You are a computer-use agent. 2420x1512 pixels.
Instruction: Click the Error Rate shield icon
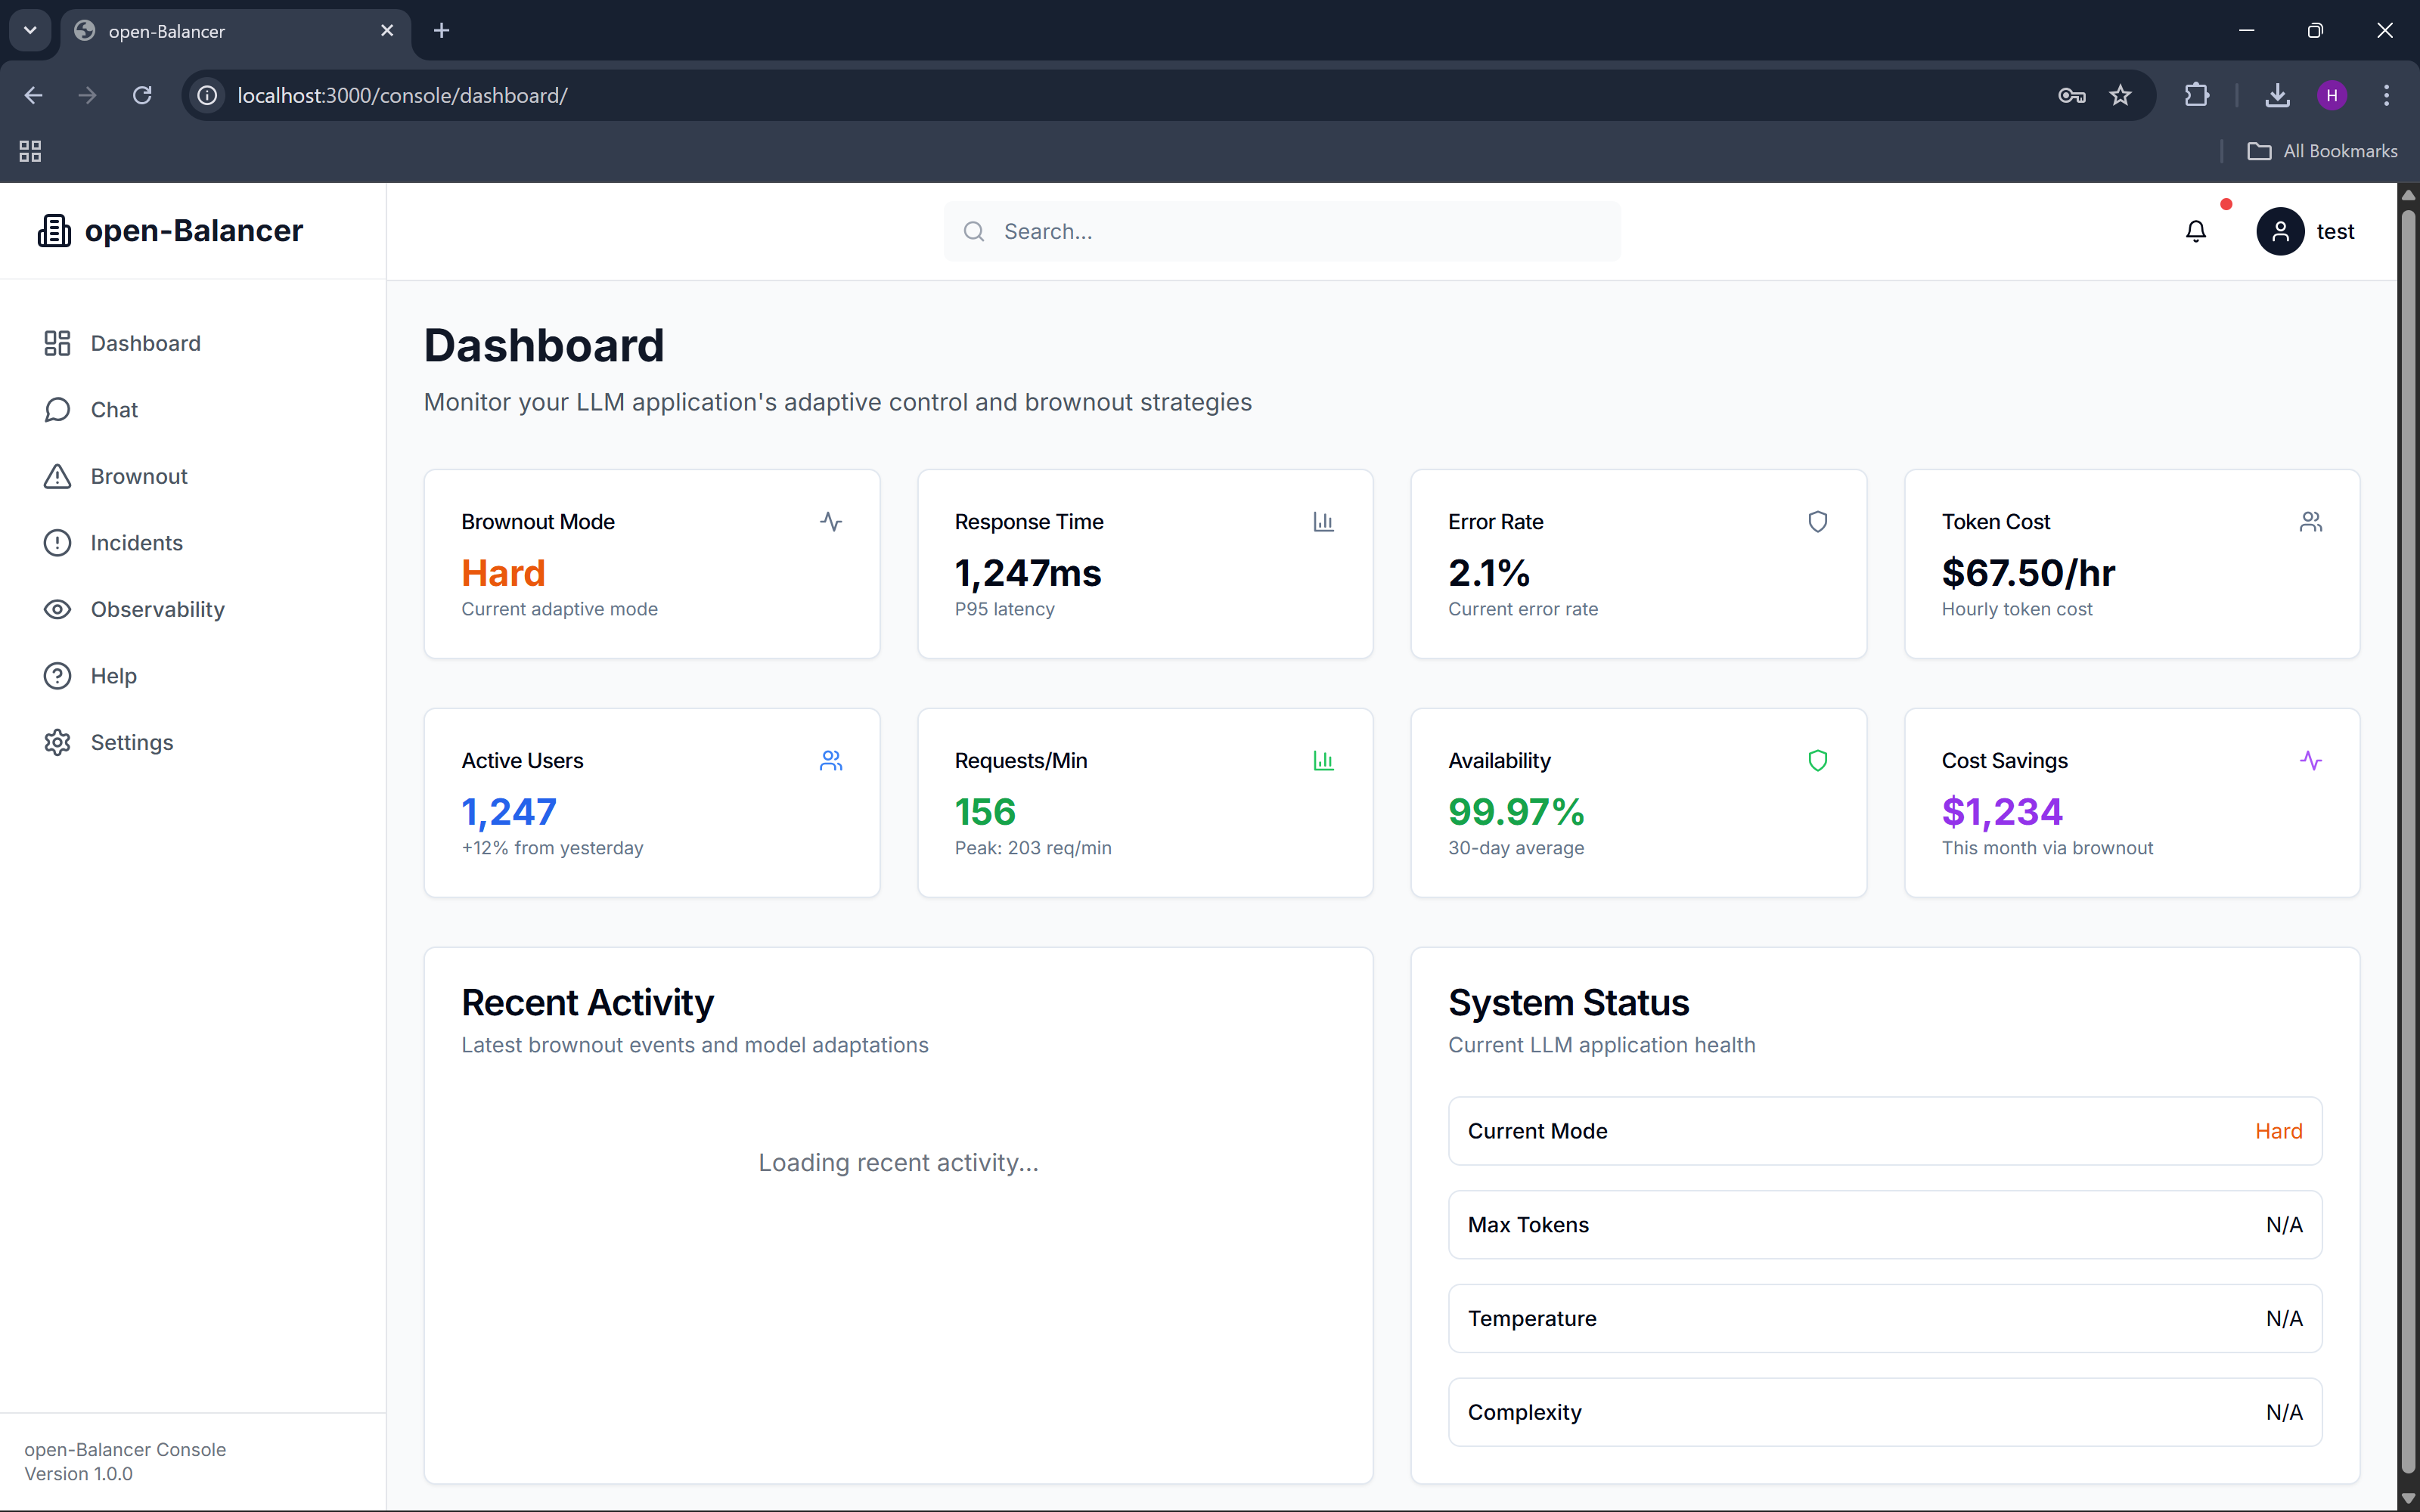[1817, 521]
